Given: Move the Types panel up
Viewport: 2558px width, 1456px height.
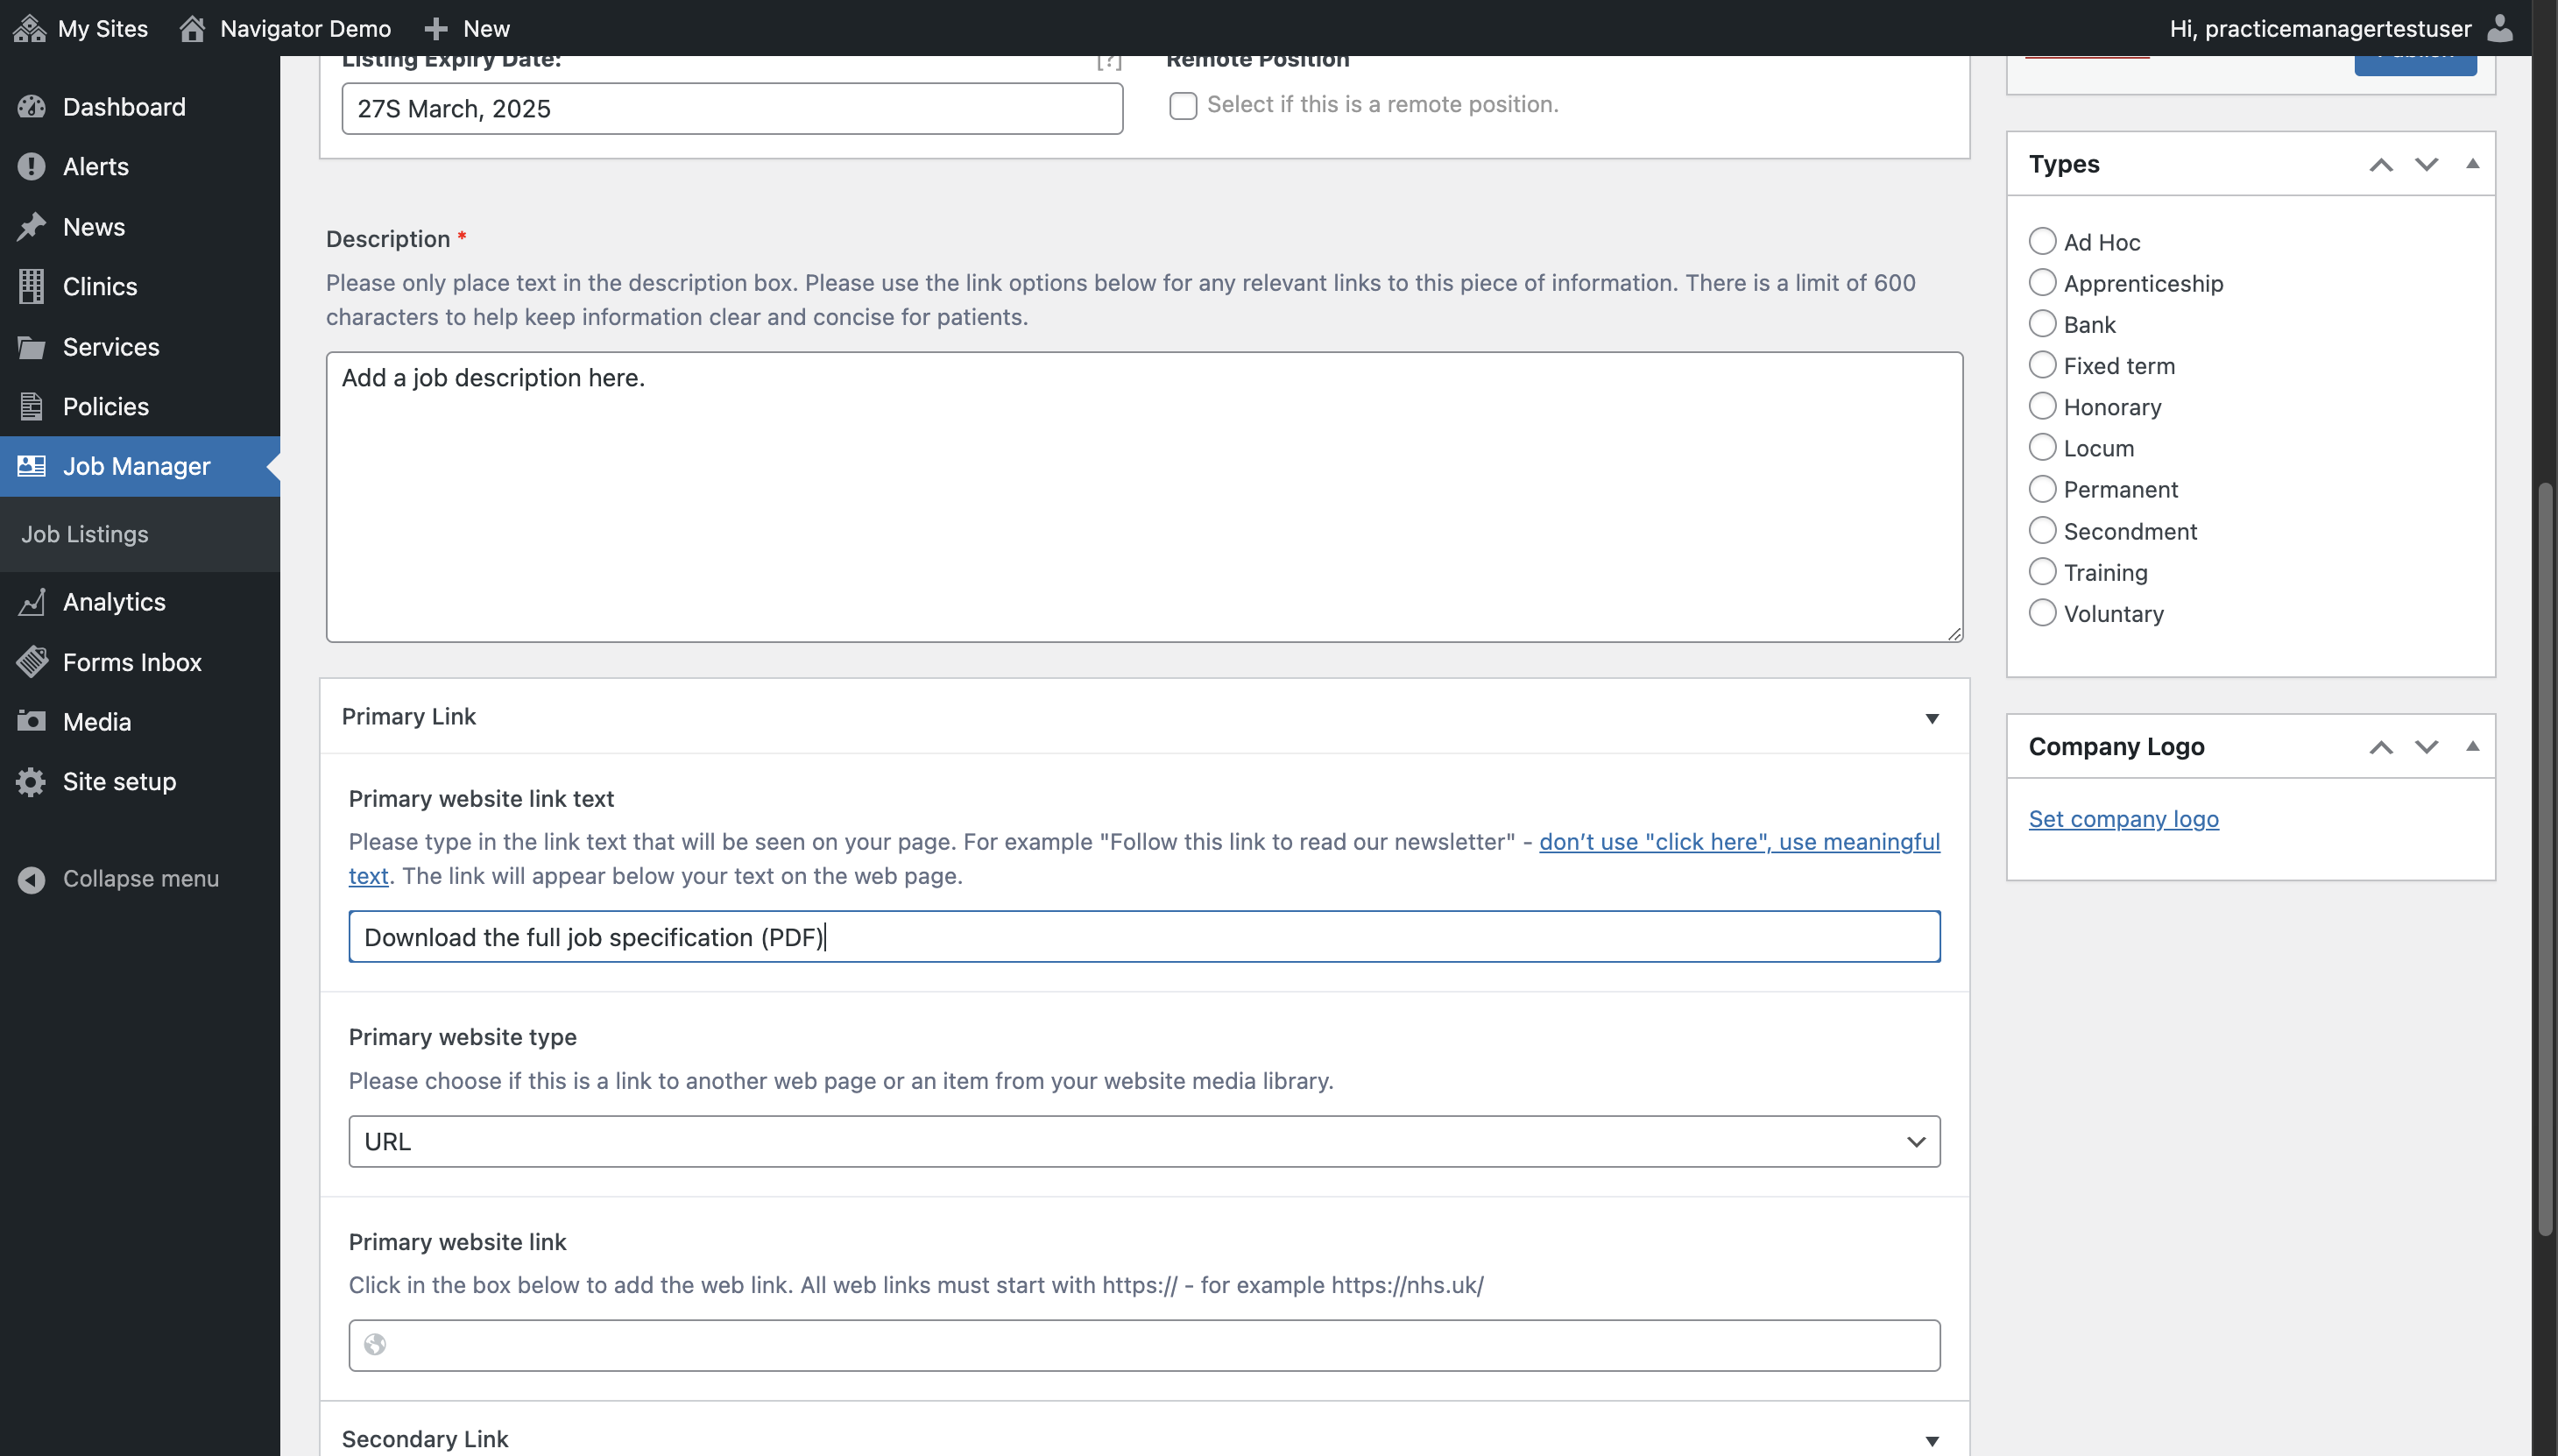Looking at the screenshot, I should click(x=2381, y=165).
